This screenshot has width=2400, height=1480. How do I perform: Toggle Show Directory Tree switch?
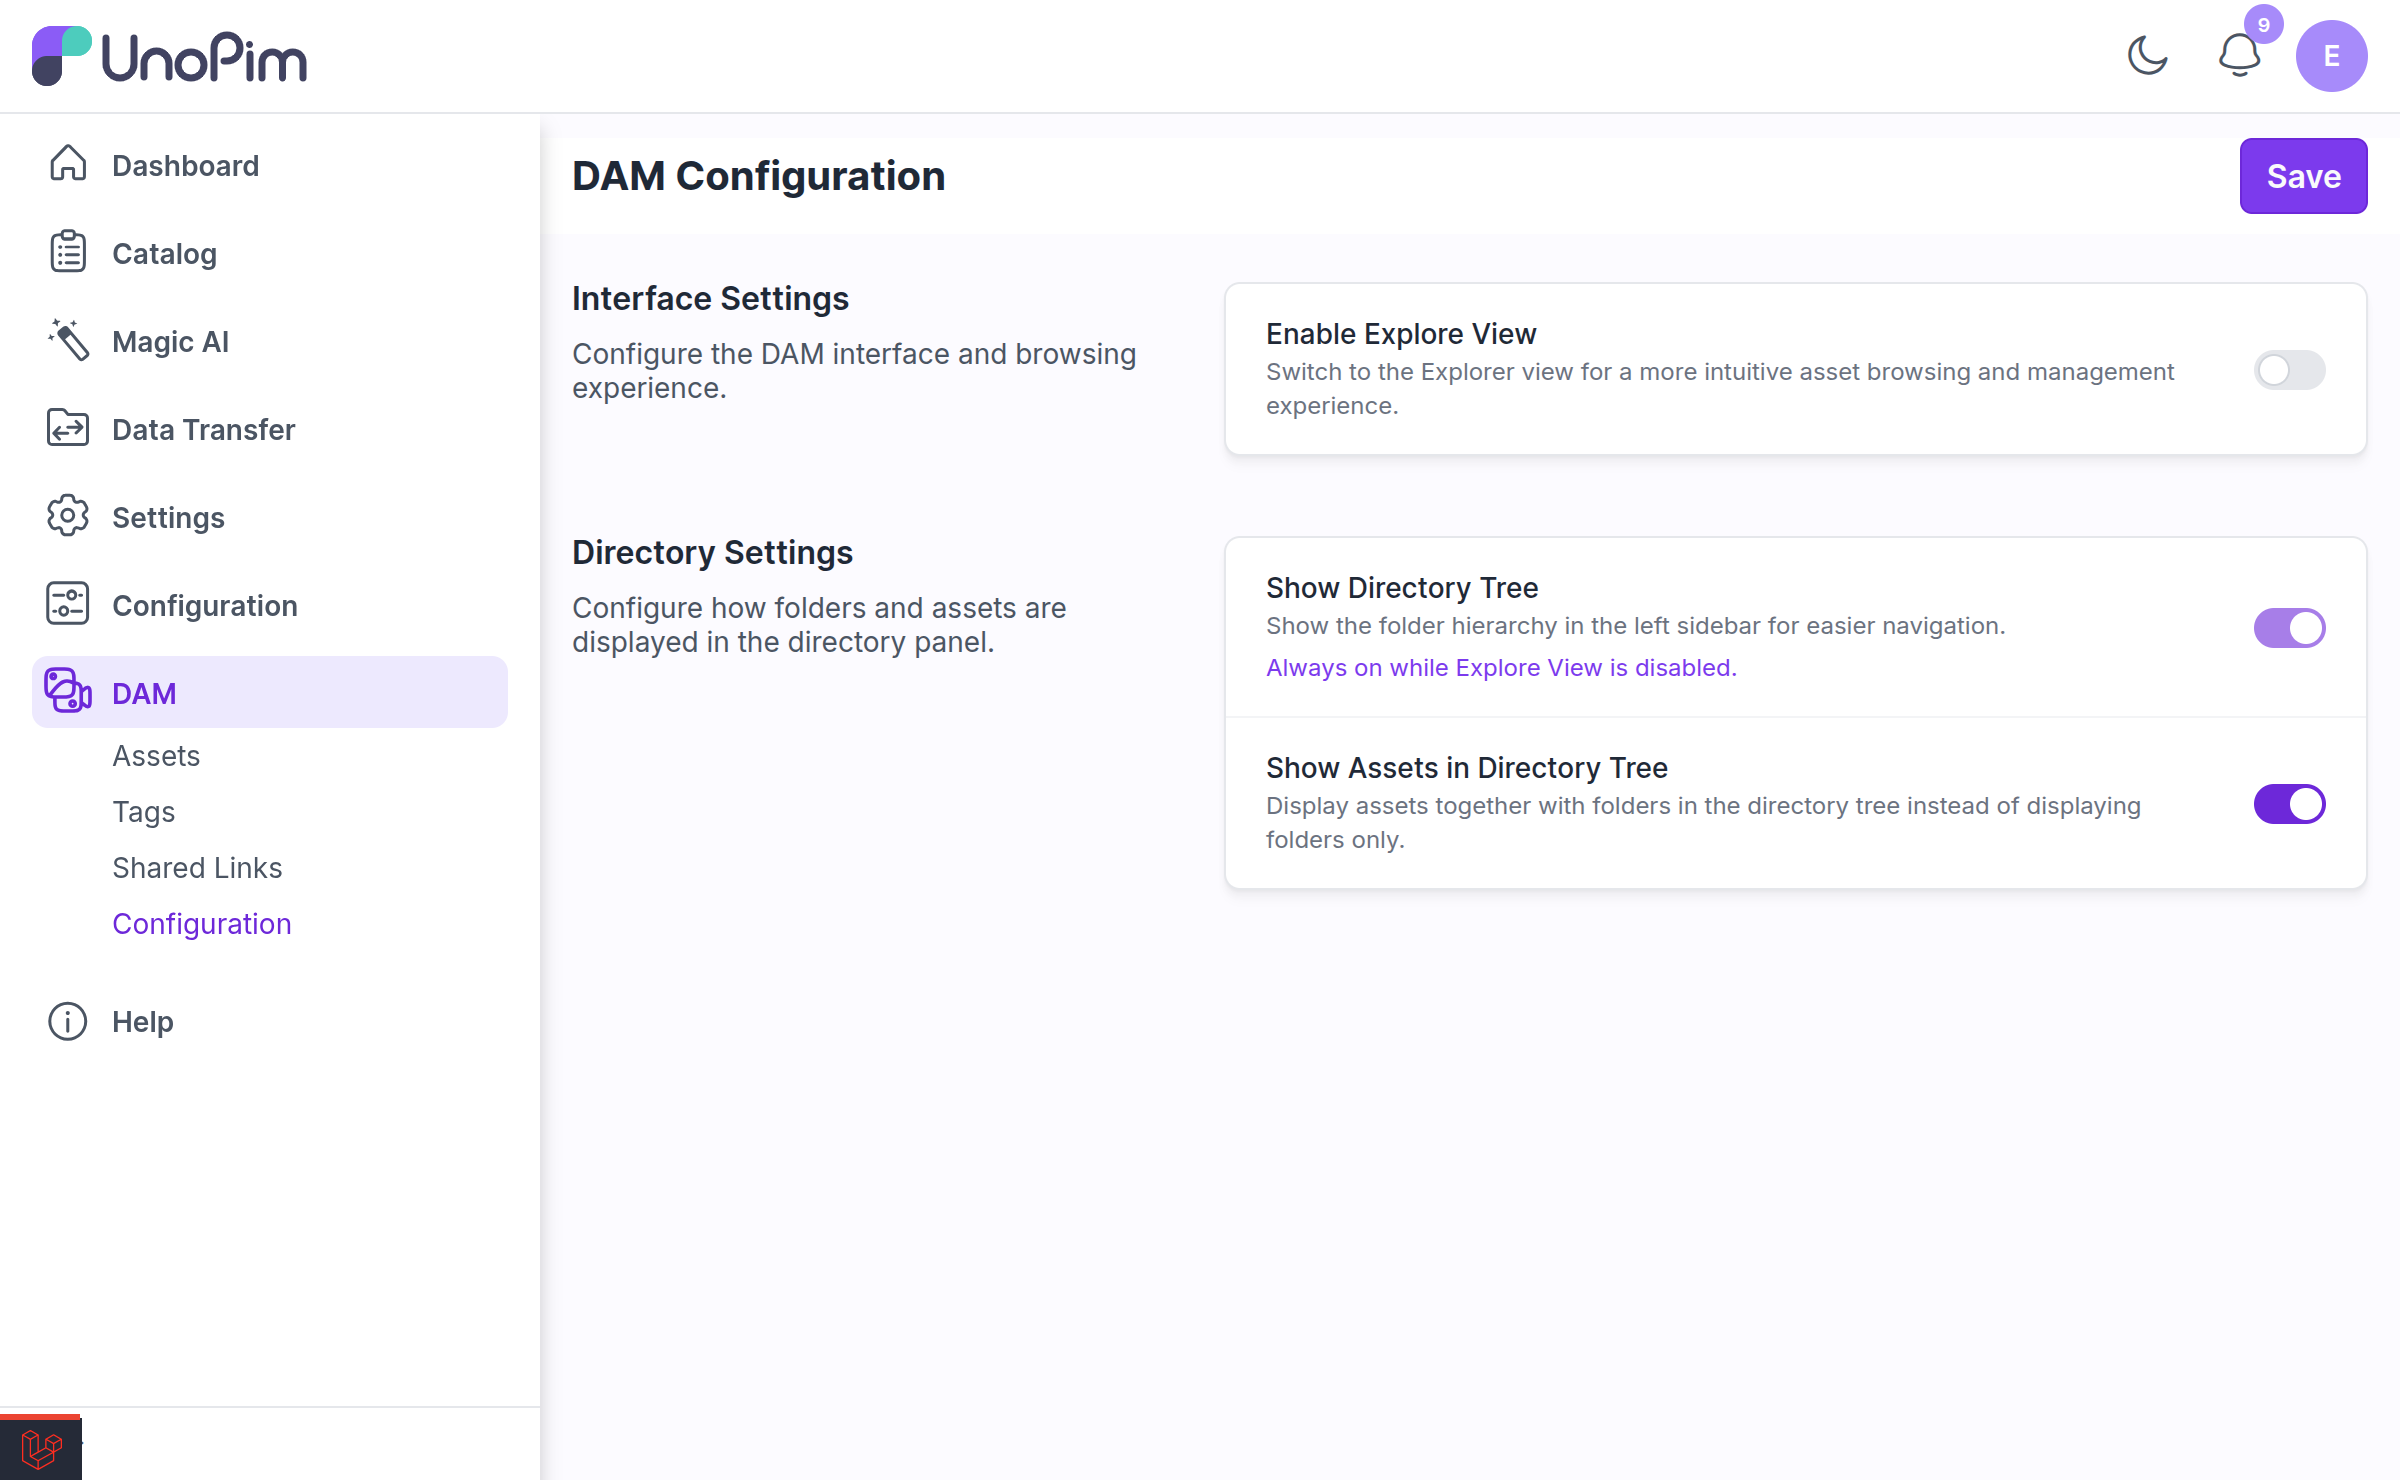point(2289,628)
